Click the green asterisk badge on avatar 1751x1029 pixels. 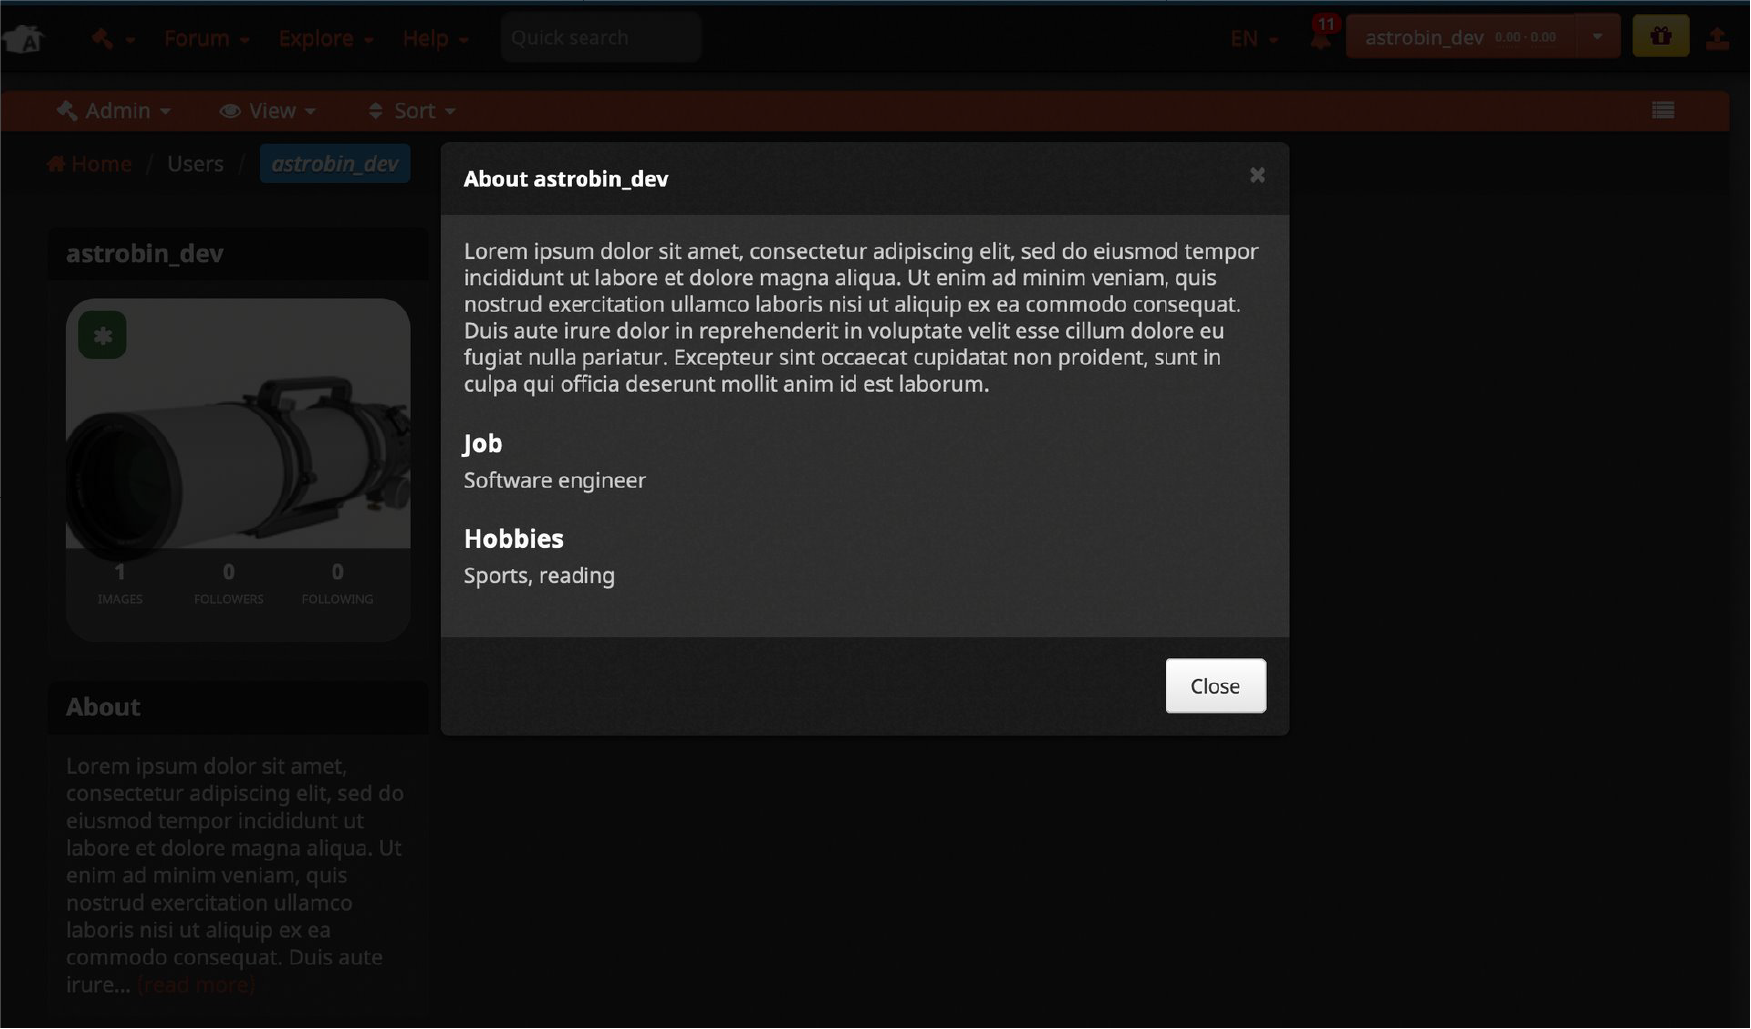pos(102,335)
